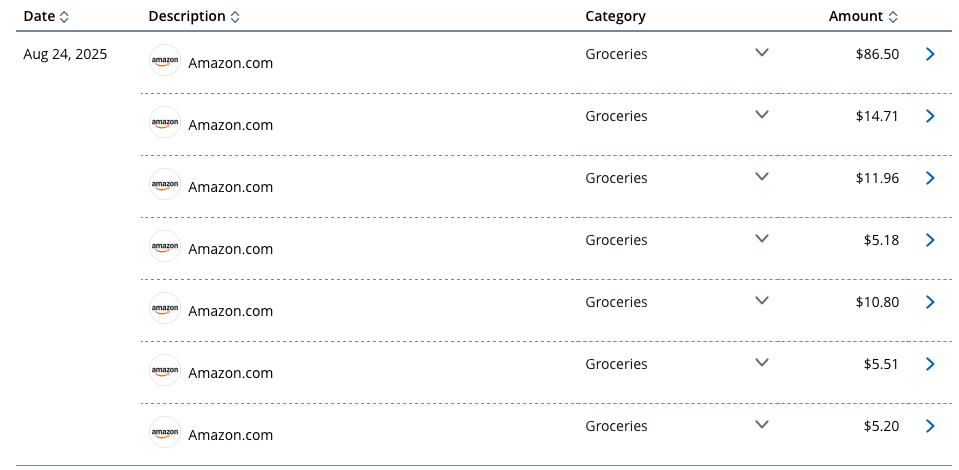The image size is (959, 470).
Task: Select Groceries category text in $10.80 row
Action: coord(616,302)
